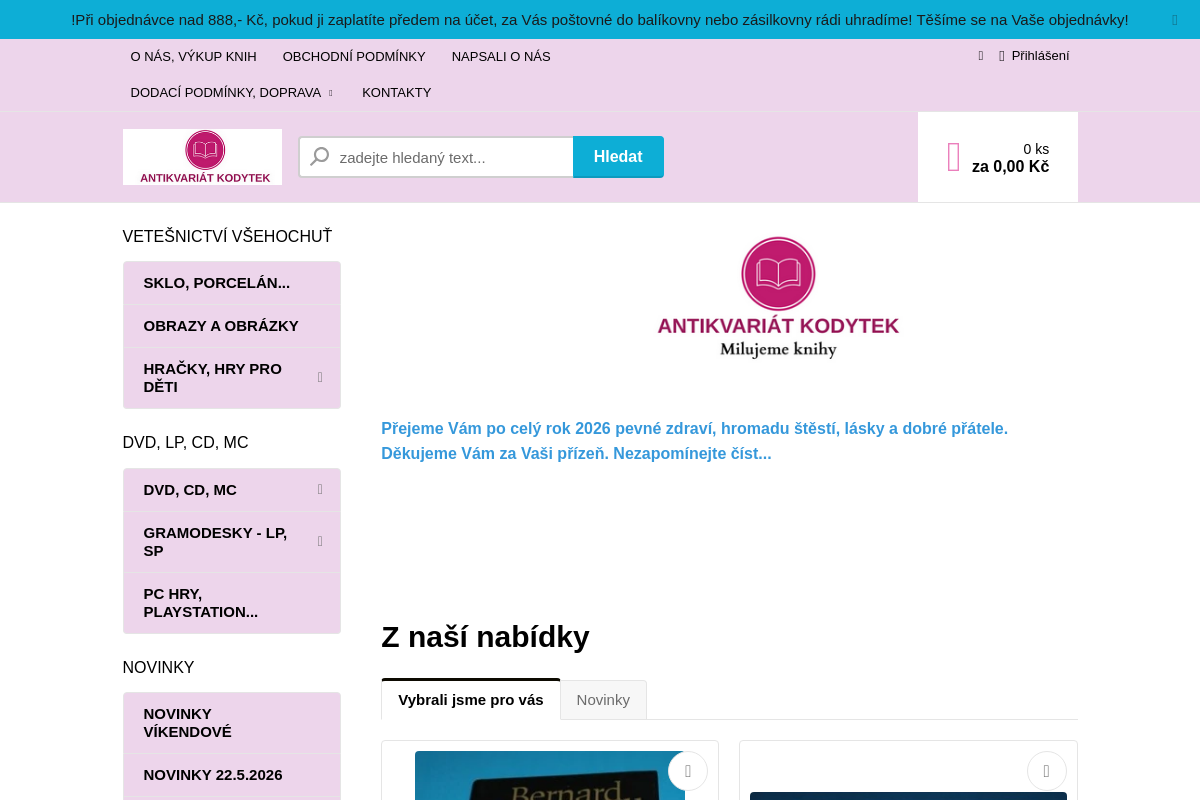Click the Antikvariát Kodytek header logo
This screenshot has height=800, width=1200.
(x=202, y=157)
